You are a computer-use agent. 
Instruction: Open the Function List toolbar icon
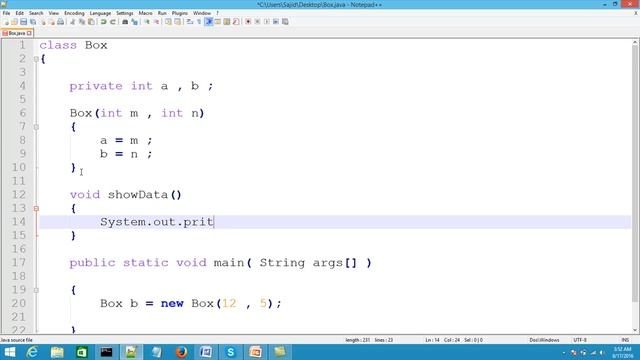point(236,22)
